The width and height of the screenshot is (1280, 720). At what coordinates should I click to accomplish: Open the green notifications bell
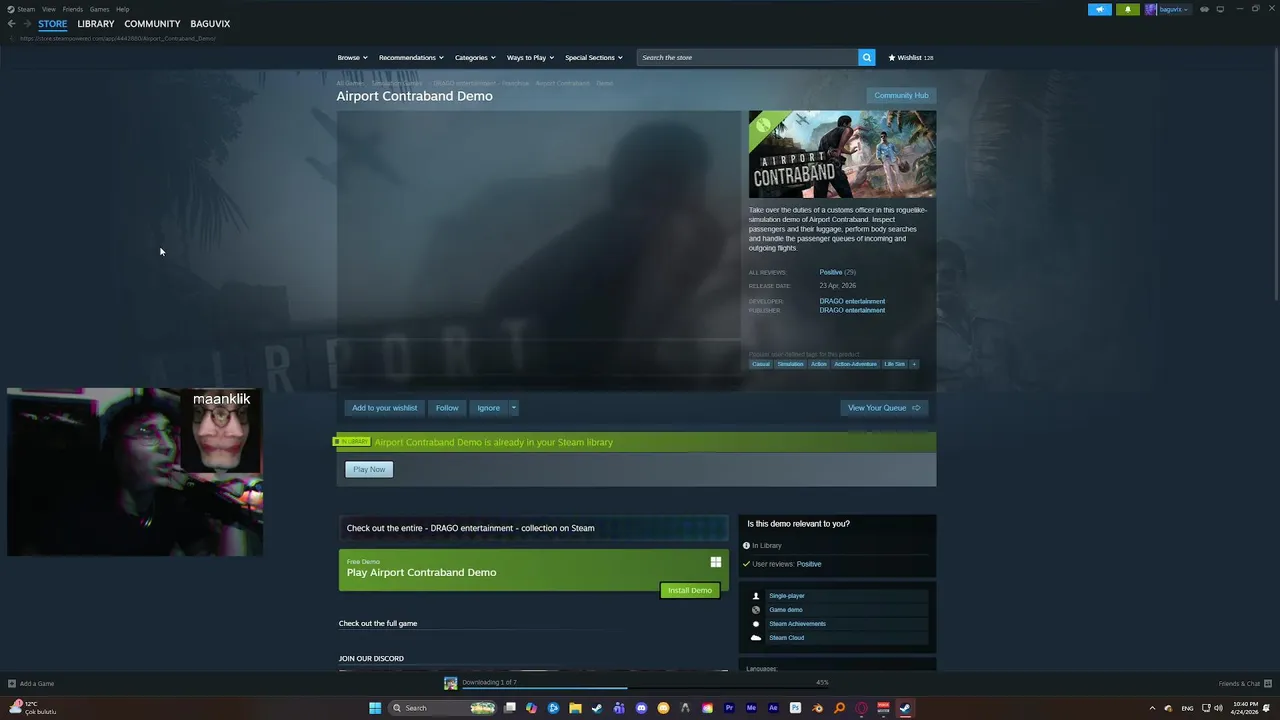pyautogui.click(x=1127, y=9)
